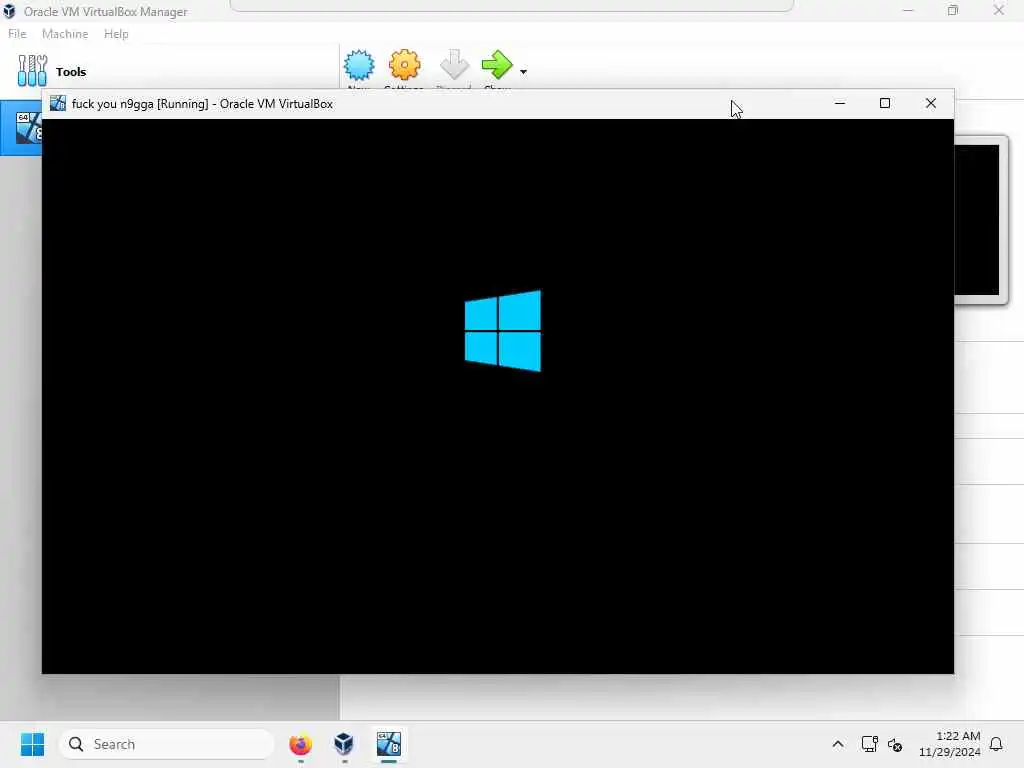
Task: Open the notifications bell icon
Action: (996, 744)
